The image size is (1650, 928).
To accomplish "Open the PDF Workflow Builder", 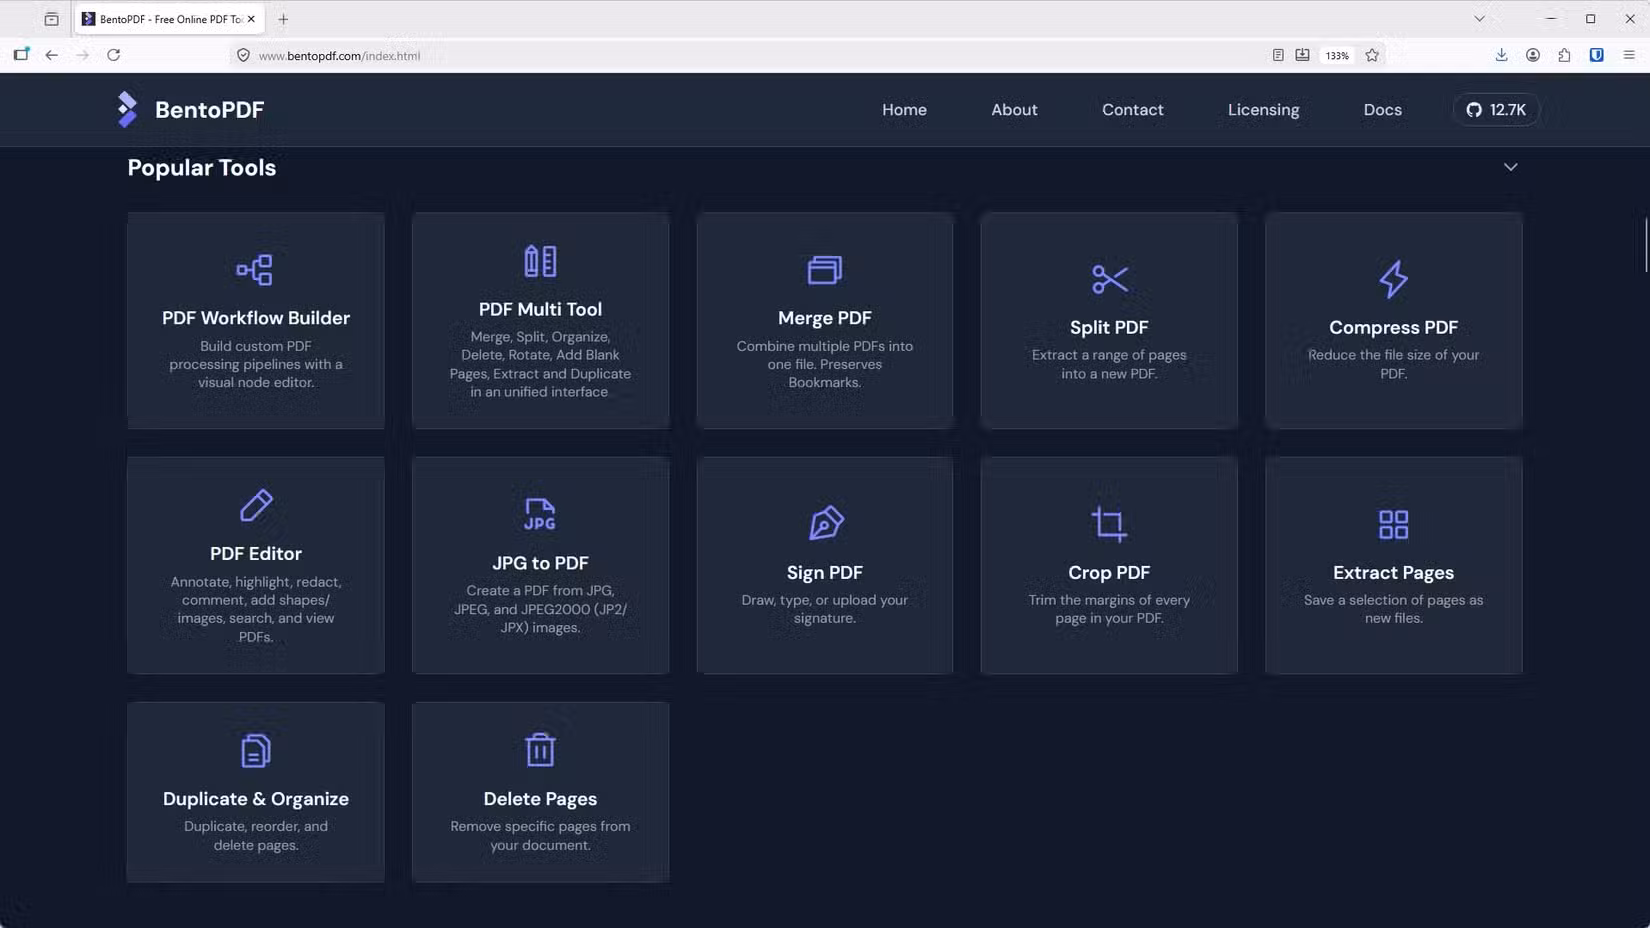I will click(255, 320).
